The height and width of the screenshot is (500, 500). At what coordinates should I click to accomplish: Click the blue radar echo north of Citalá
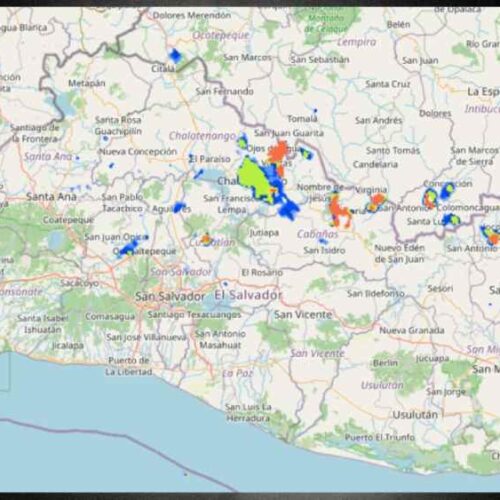click(x=175, y=55)
